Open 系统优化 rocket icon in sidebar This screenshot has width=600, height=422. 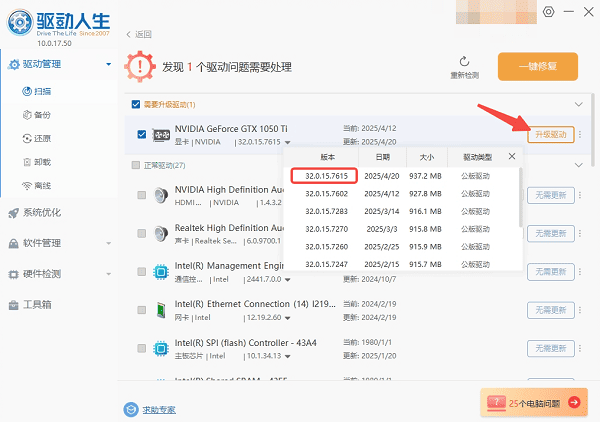coord(12,212)
